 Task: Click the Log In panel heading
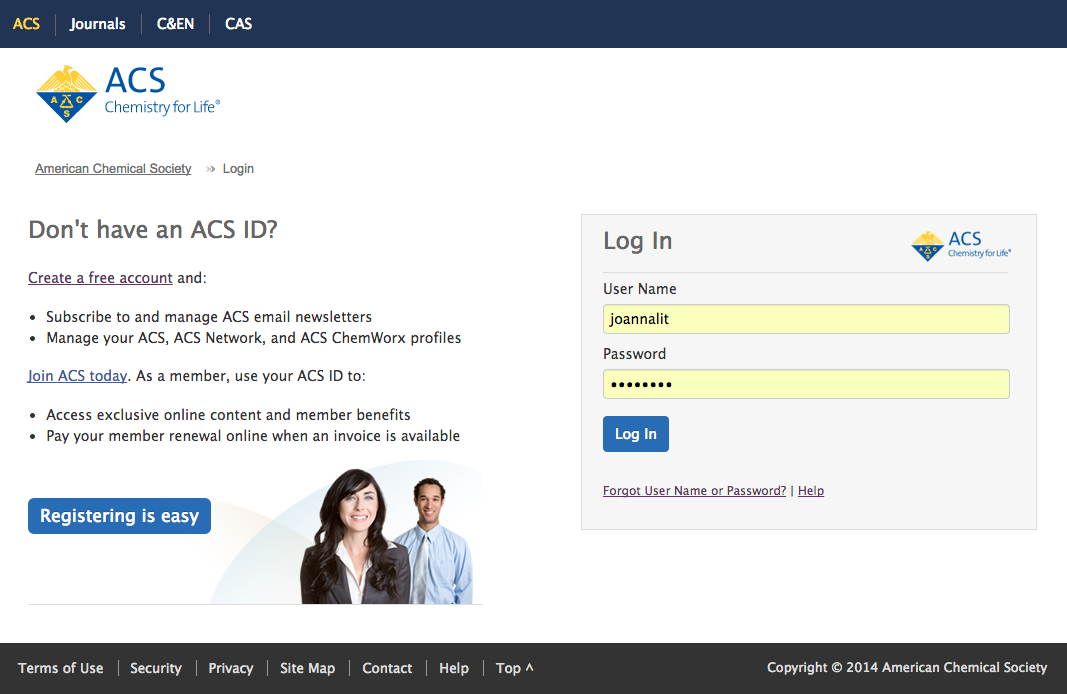638,241
